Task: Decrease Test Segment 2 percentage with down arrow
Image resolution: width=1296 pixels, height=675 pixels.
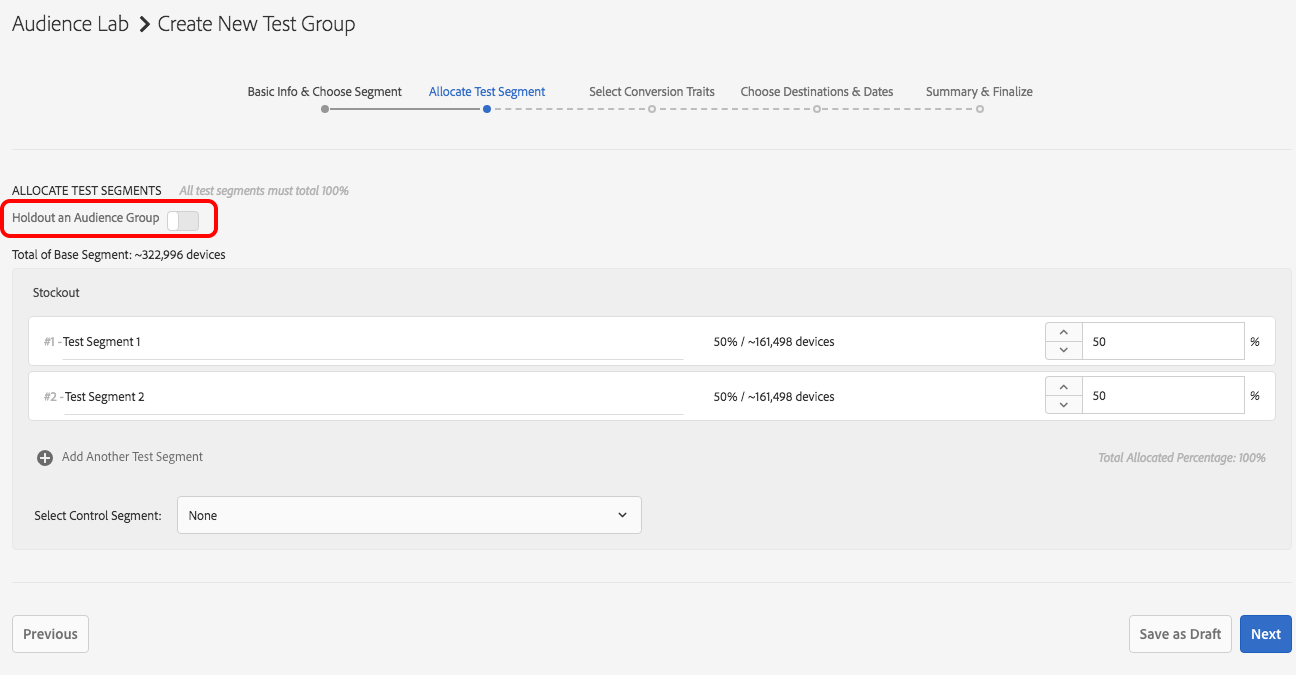Action: tap(1063, 405)
